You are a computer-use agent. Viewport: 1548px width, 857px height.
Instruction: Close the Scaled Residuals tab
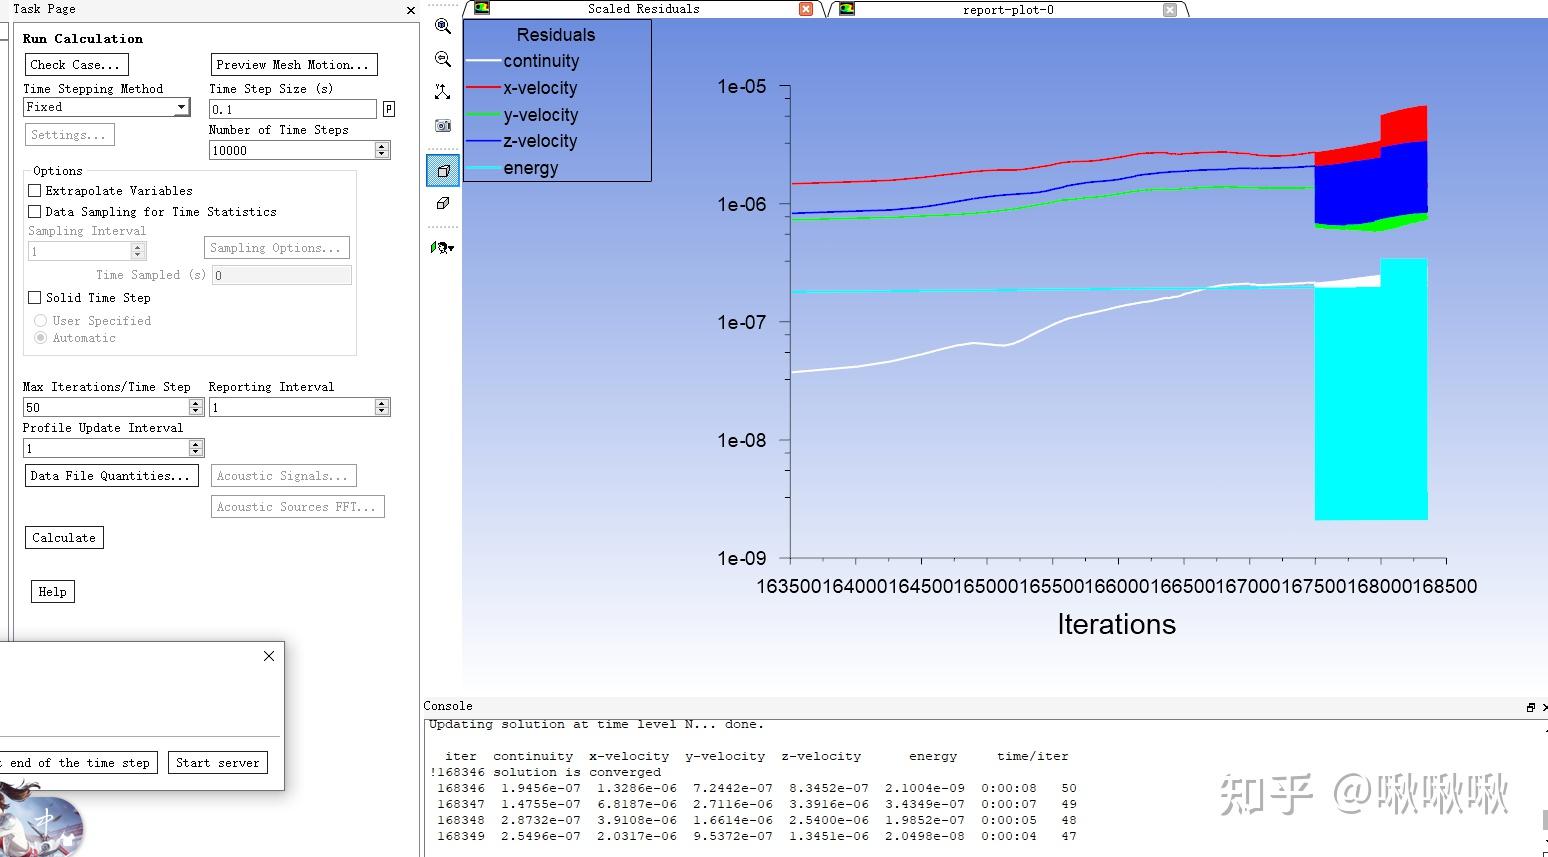click(x=806, y=9)
